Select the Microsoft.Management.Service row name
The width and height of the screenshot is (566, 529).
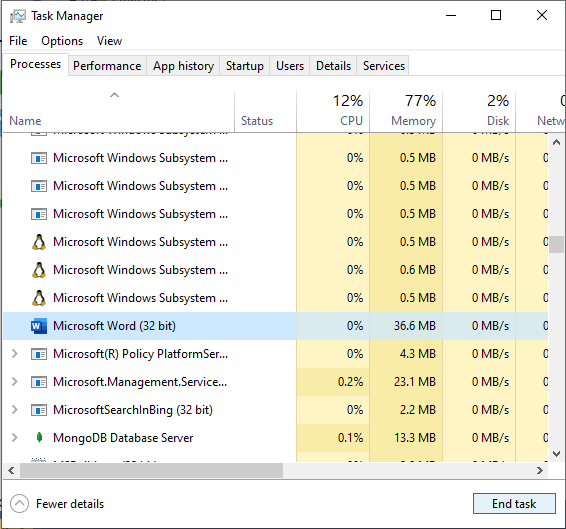coord(140,382)
